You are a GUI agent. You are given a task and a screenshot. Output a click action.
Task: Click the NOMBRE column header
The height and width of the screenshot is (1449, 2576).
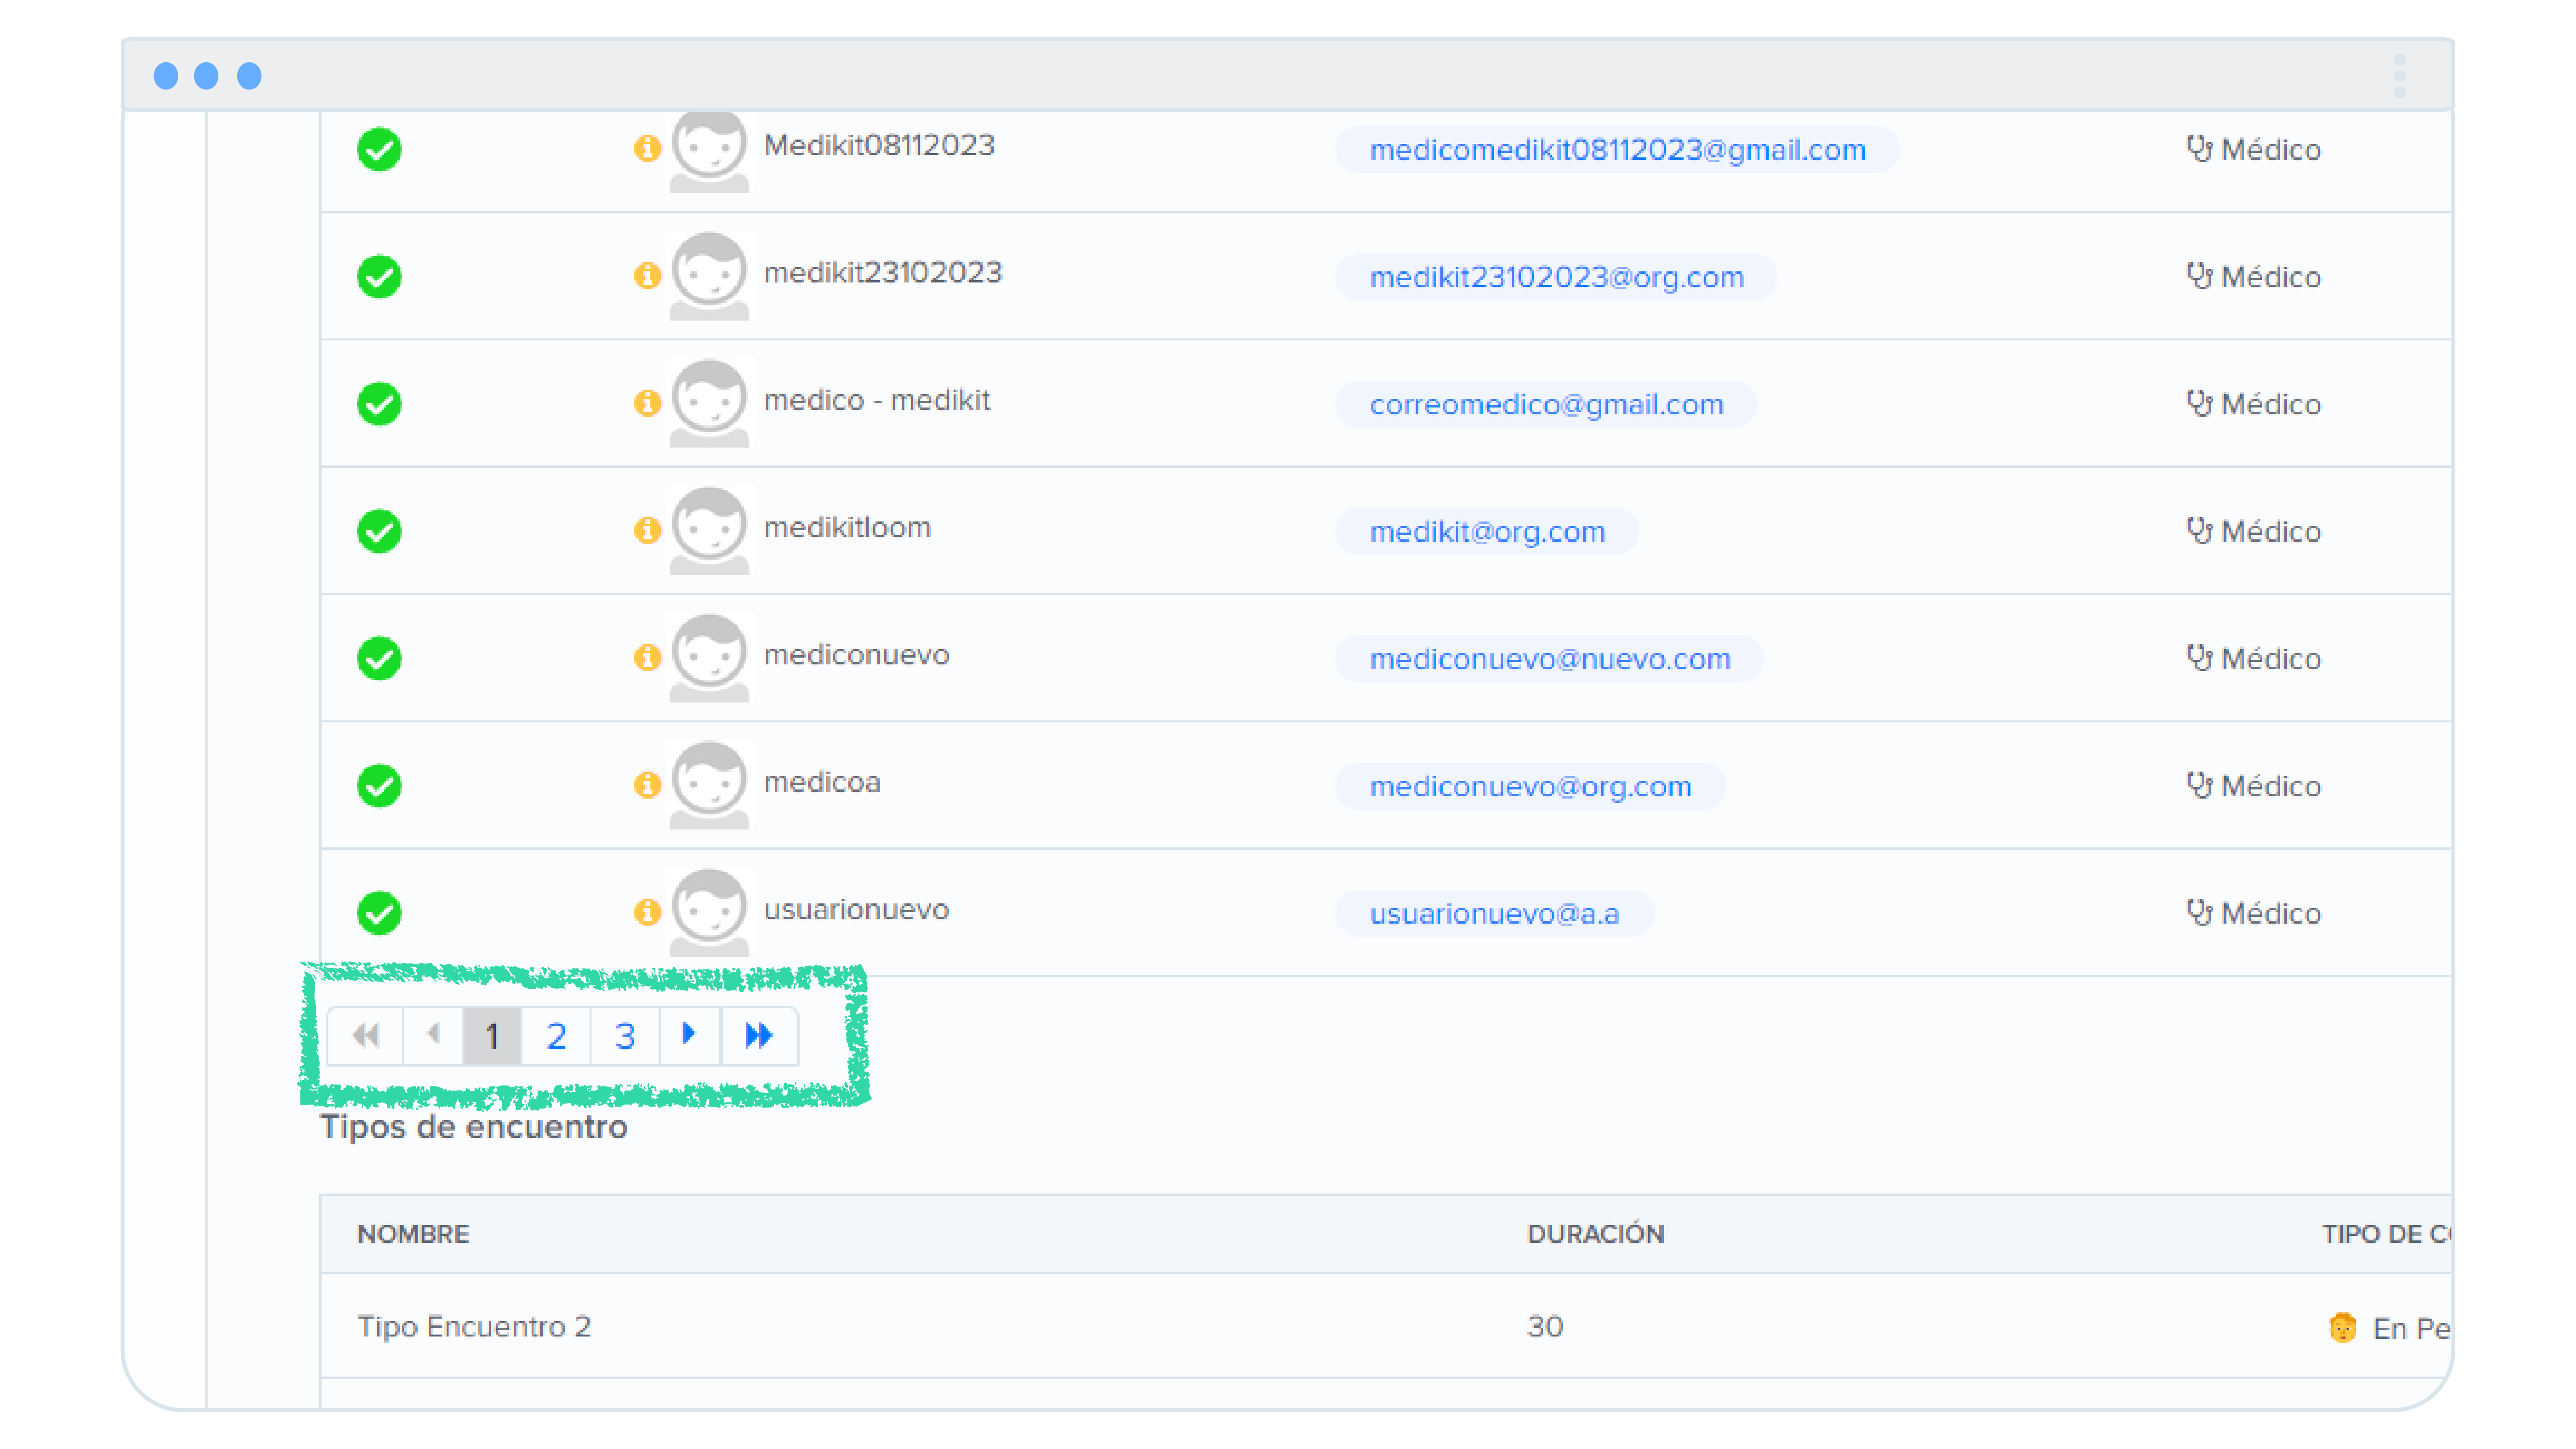pos(413,1234)
